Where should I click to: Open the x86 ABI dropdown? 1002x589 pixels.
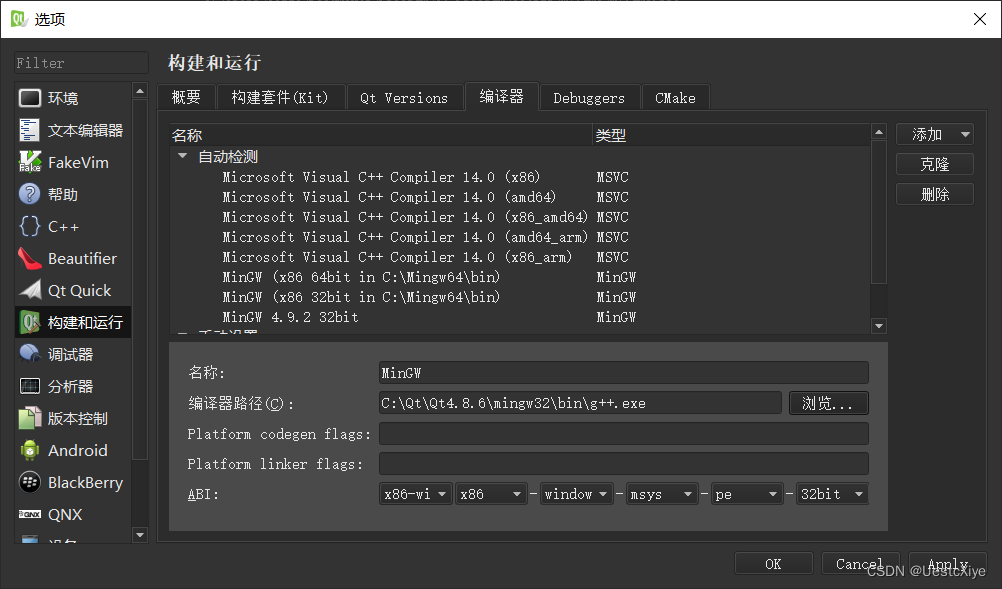click(x=491, y=494)
